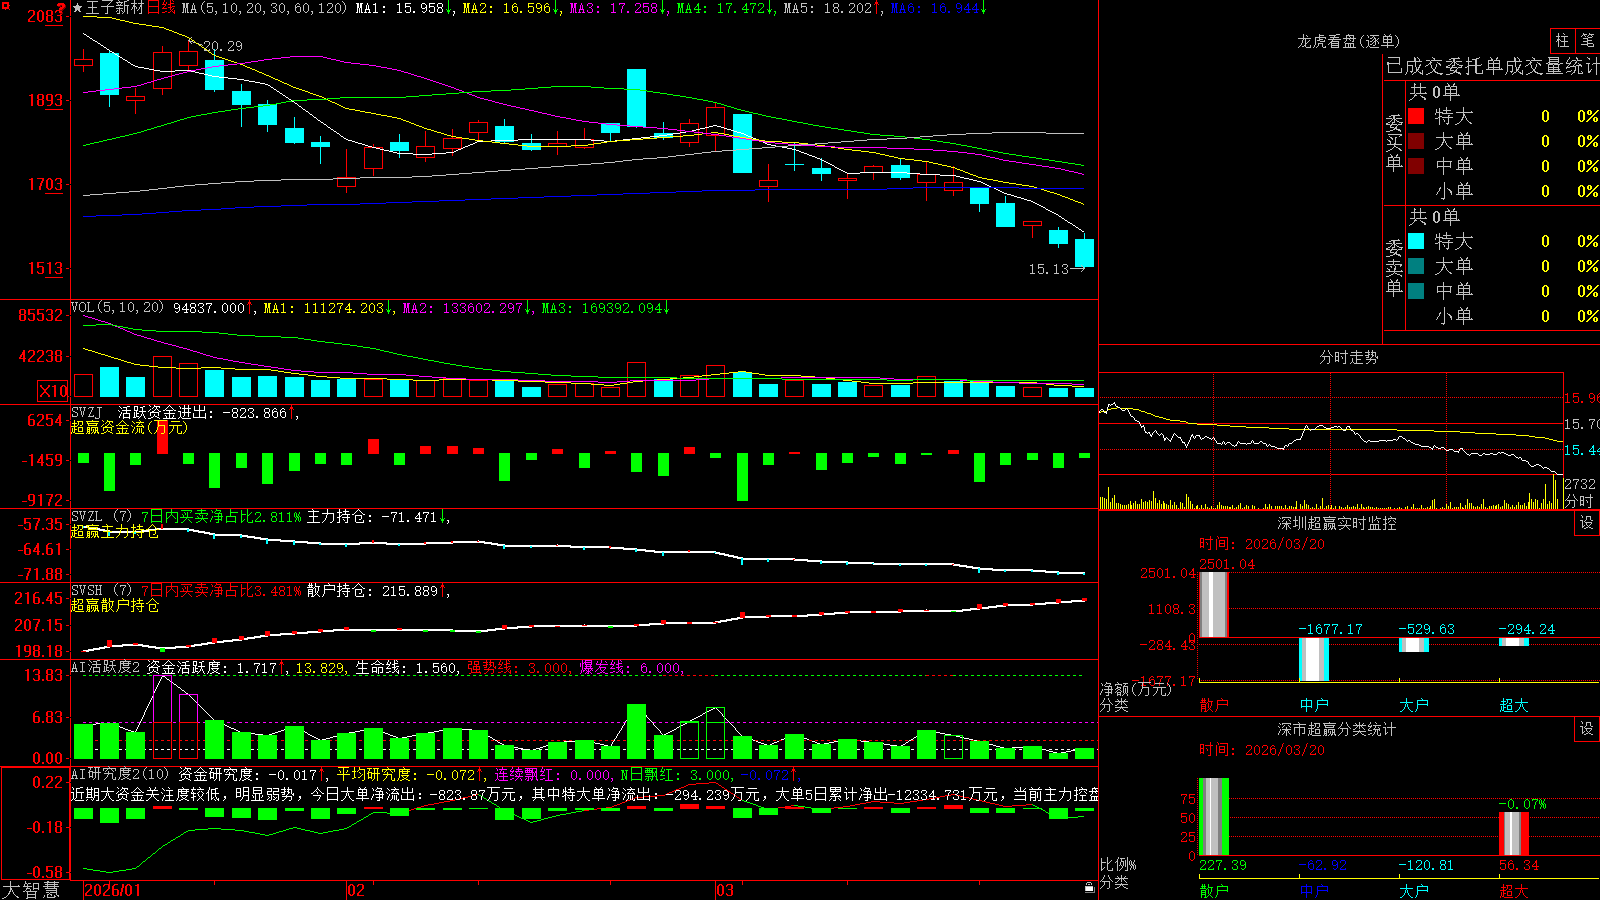Click the 大智慧 logo in the bottom-left corner
This screenshot has height=900, width=1600.
point(31,890)
